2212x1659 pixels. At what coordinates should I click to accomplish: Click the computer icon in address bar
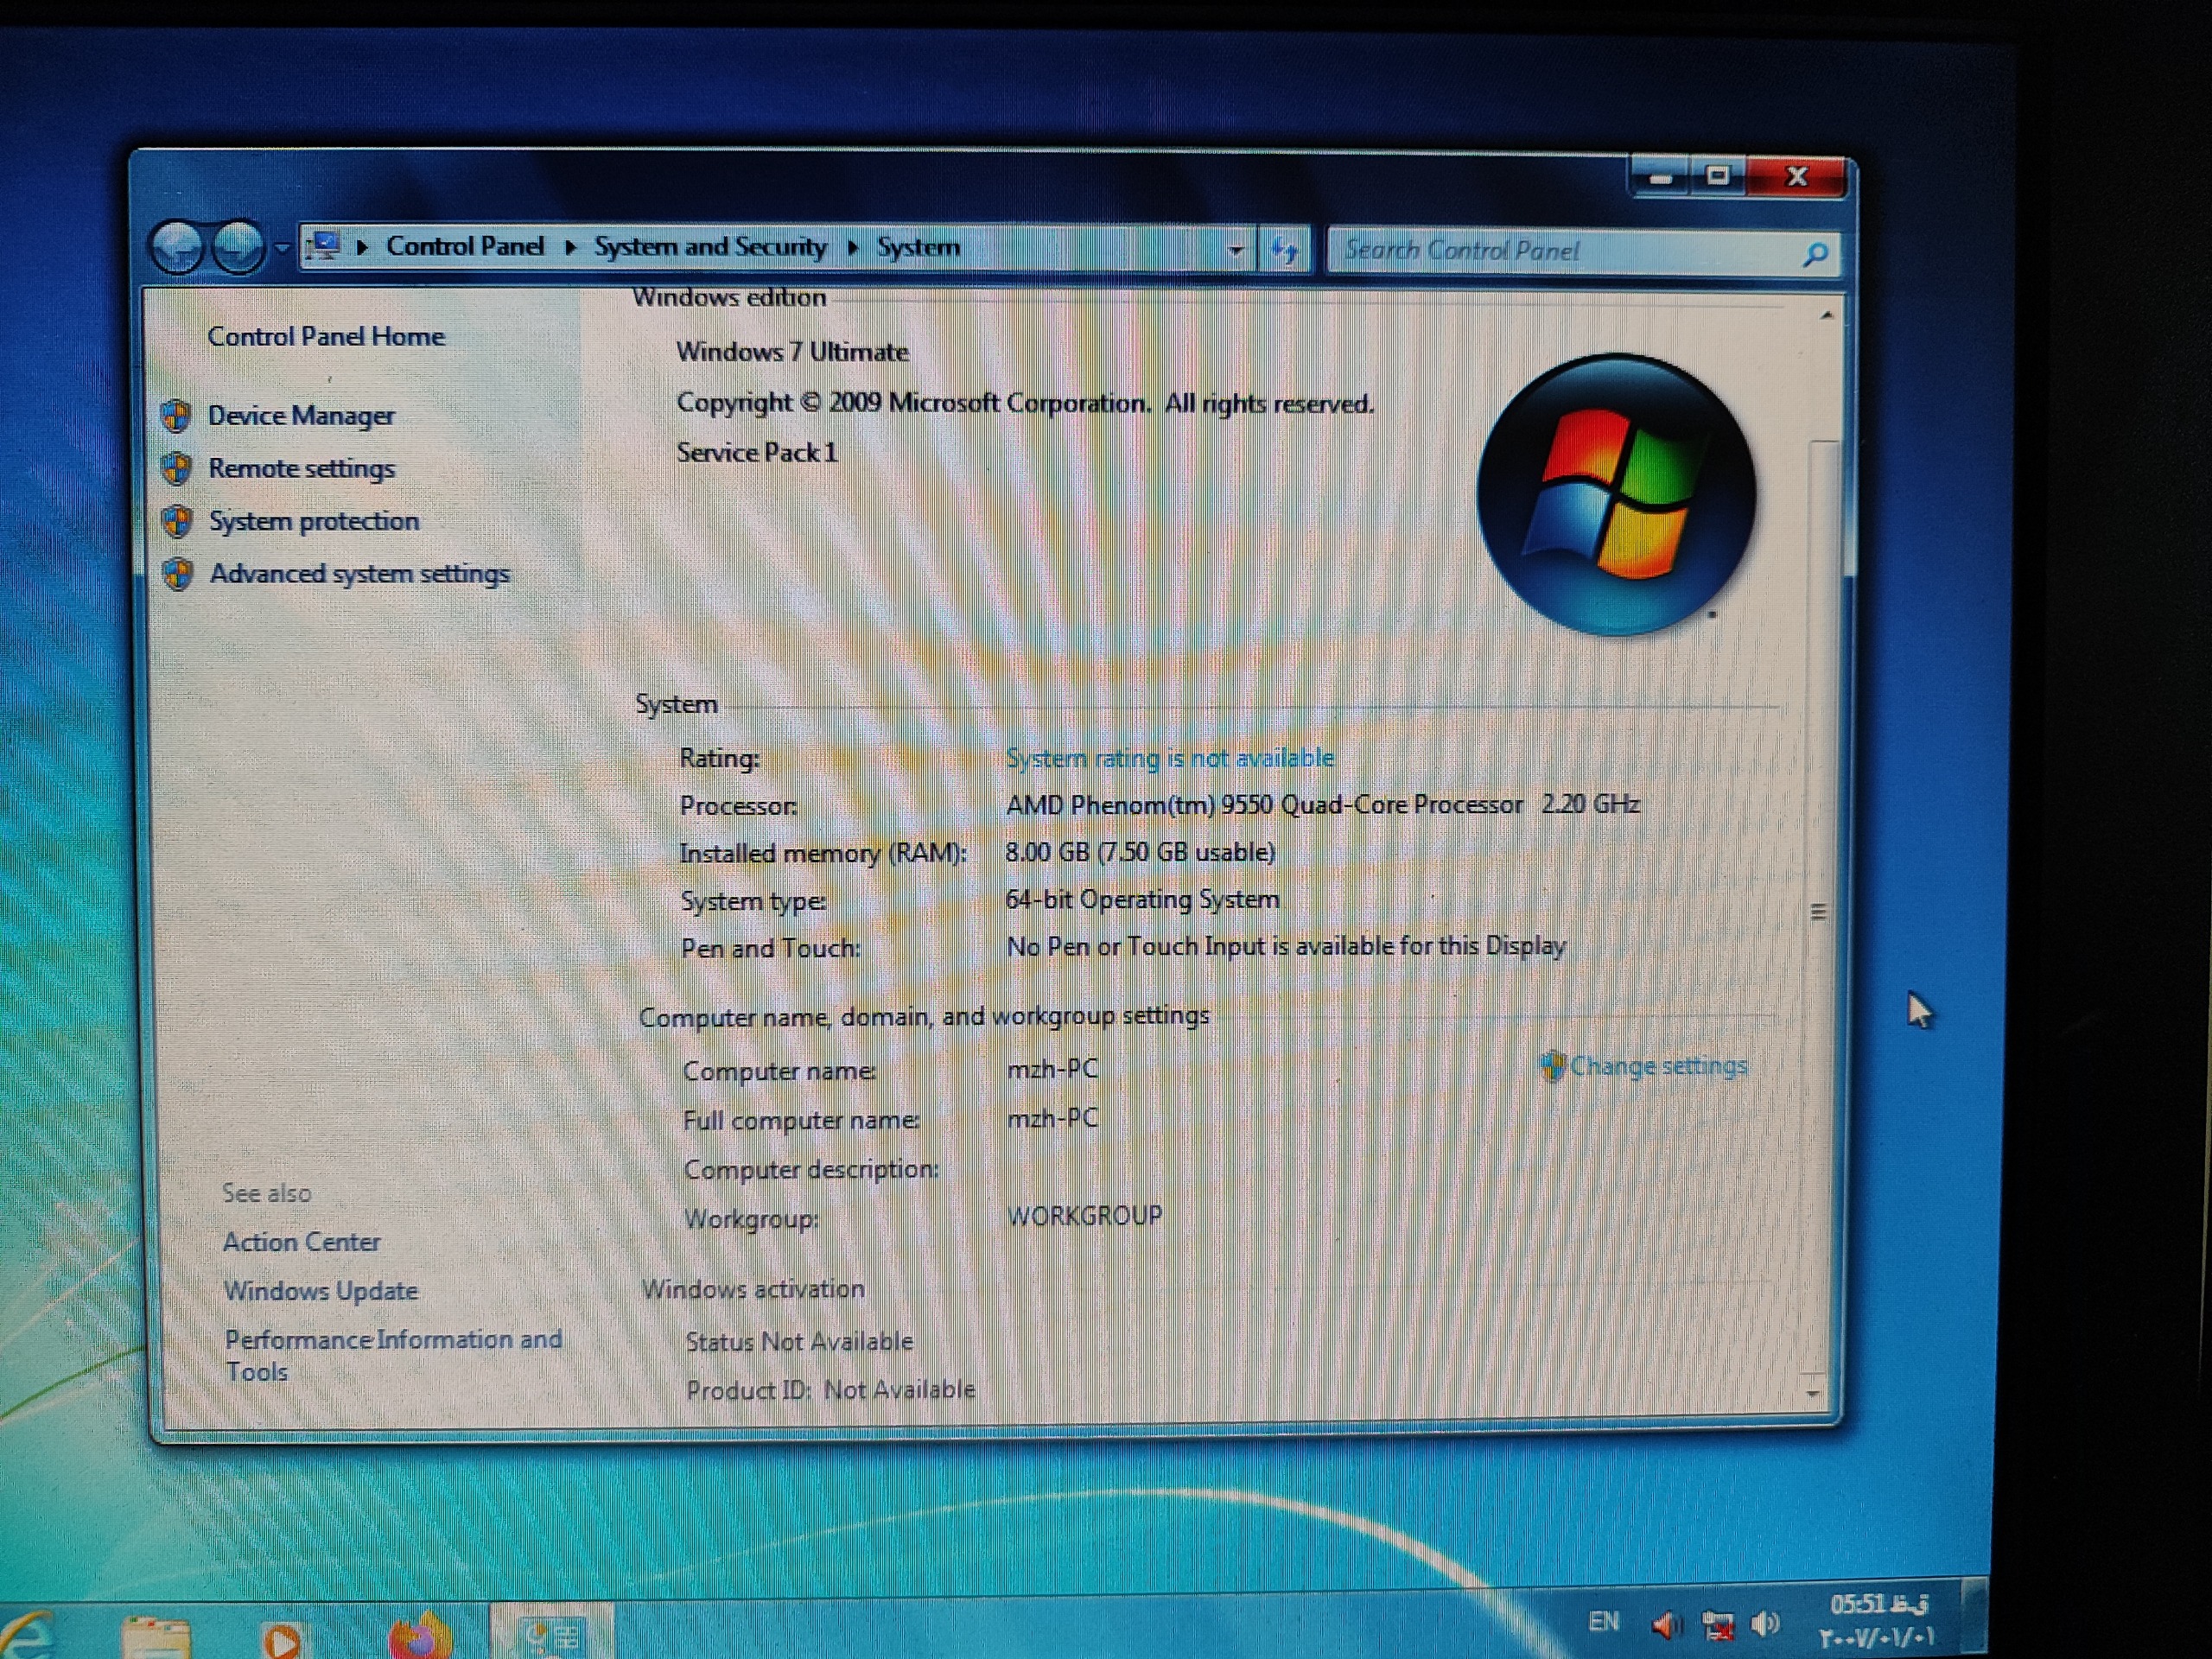click(x=324, y=245)
